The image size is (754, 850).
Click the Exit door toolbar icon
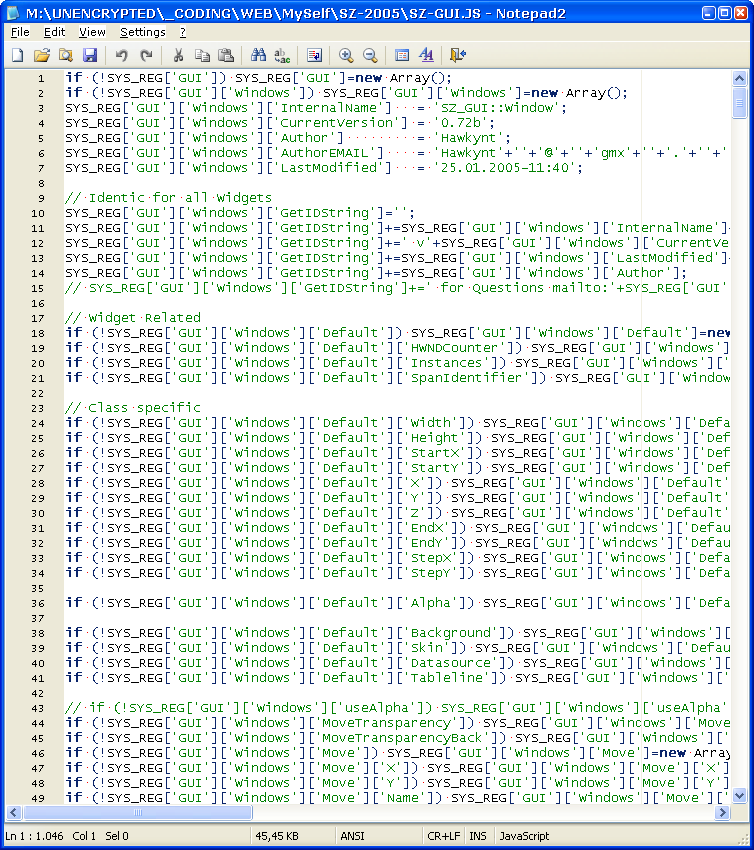pos(458,55)
